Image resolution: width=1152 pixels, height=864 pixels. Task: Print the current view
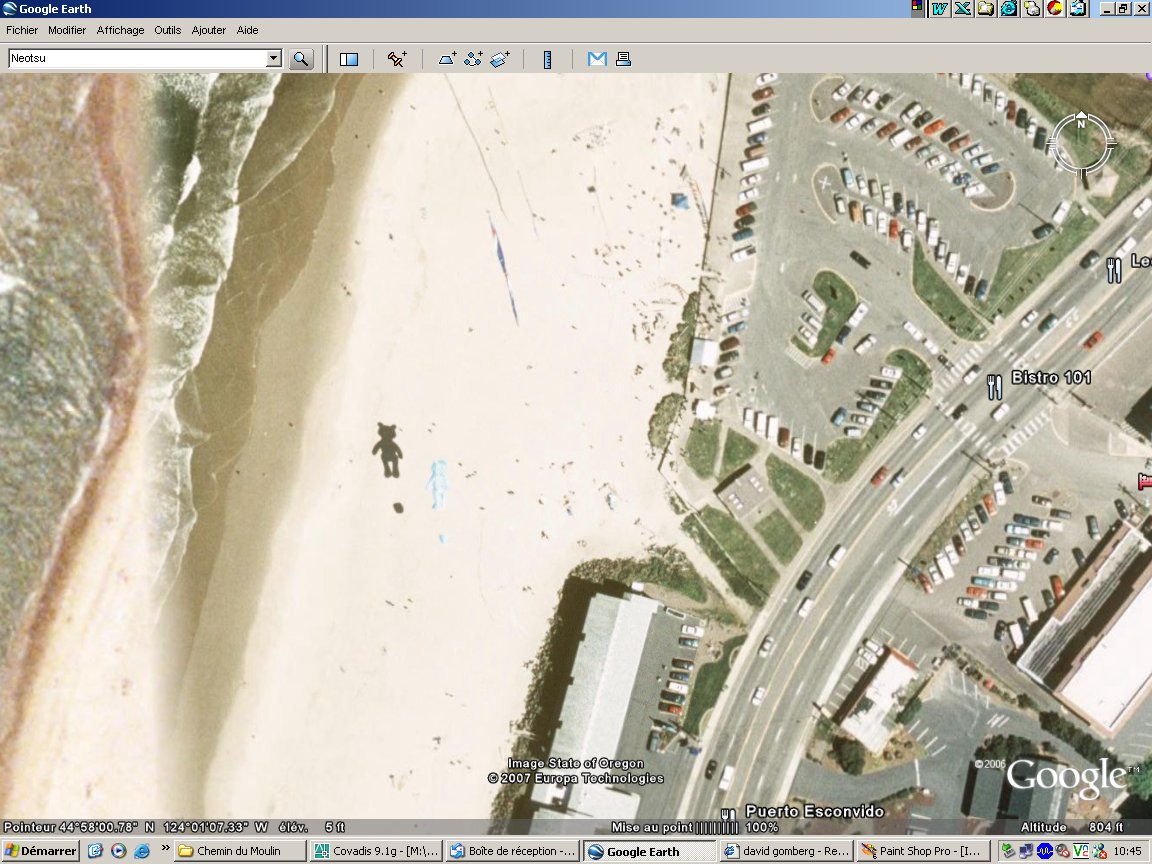coord(623,58)
